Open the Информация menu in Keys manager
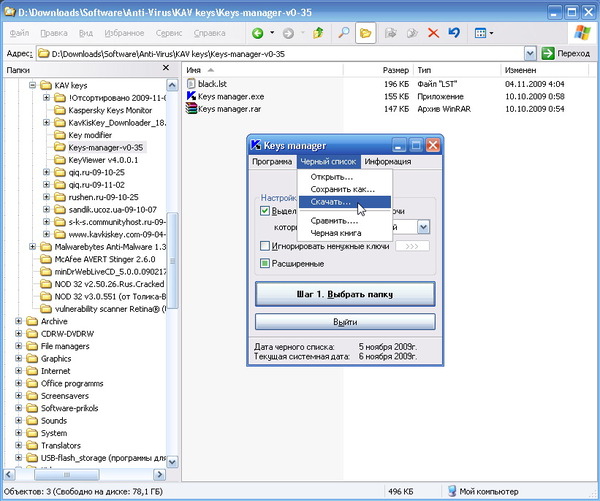600x501 pixels. tap(388, 162)
